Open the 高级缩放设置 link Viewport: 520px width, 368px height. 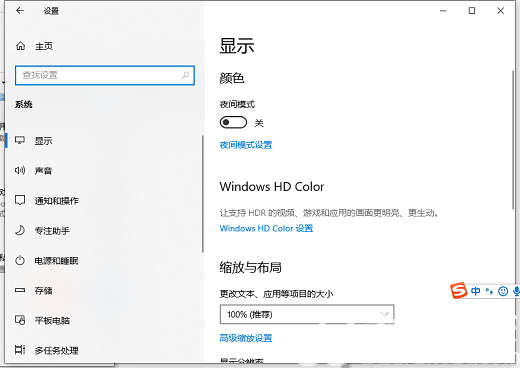coord(246,338)
